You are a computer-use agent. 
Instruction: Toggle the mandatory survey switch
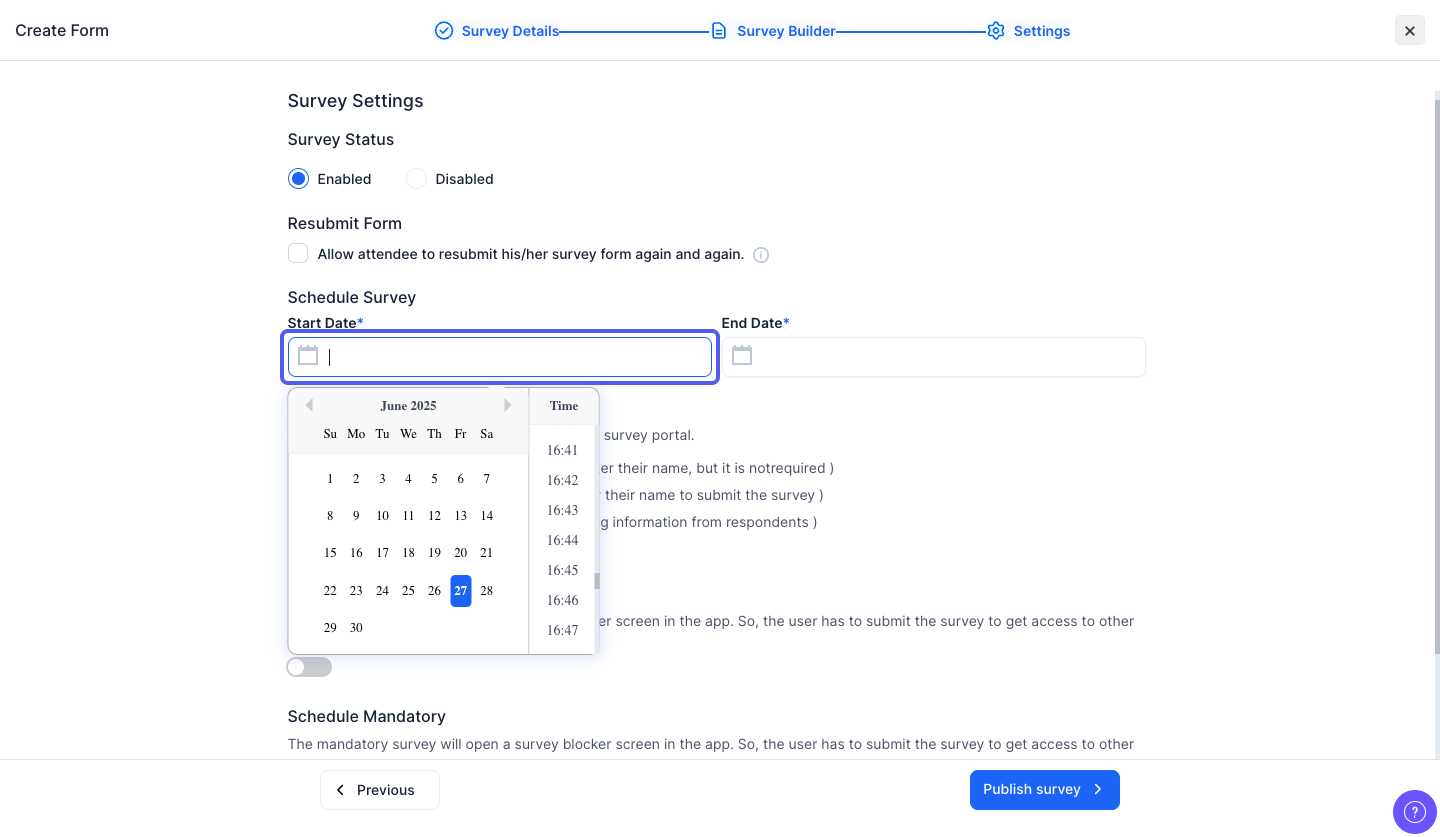click(x=309, y=667)
